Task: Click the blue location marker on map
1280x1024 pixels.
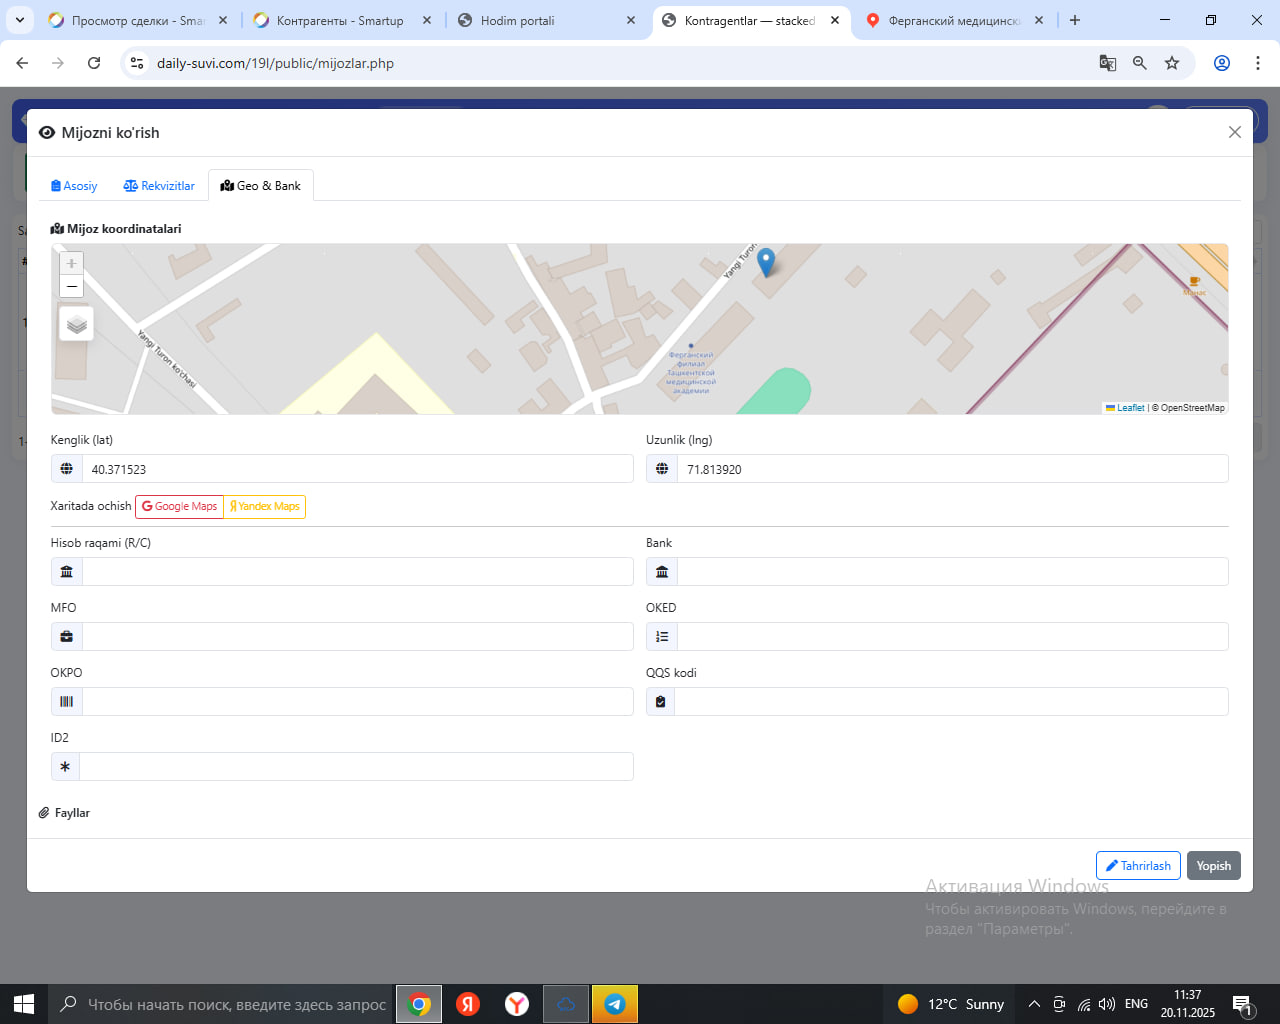Action: pyautogui.click(x=766, y=262)
